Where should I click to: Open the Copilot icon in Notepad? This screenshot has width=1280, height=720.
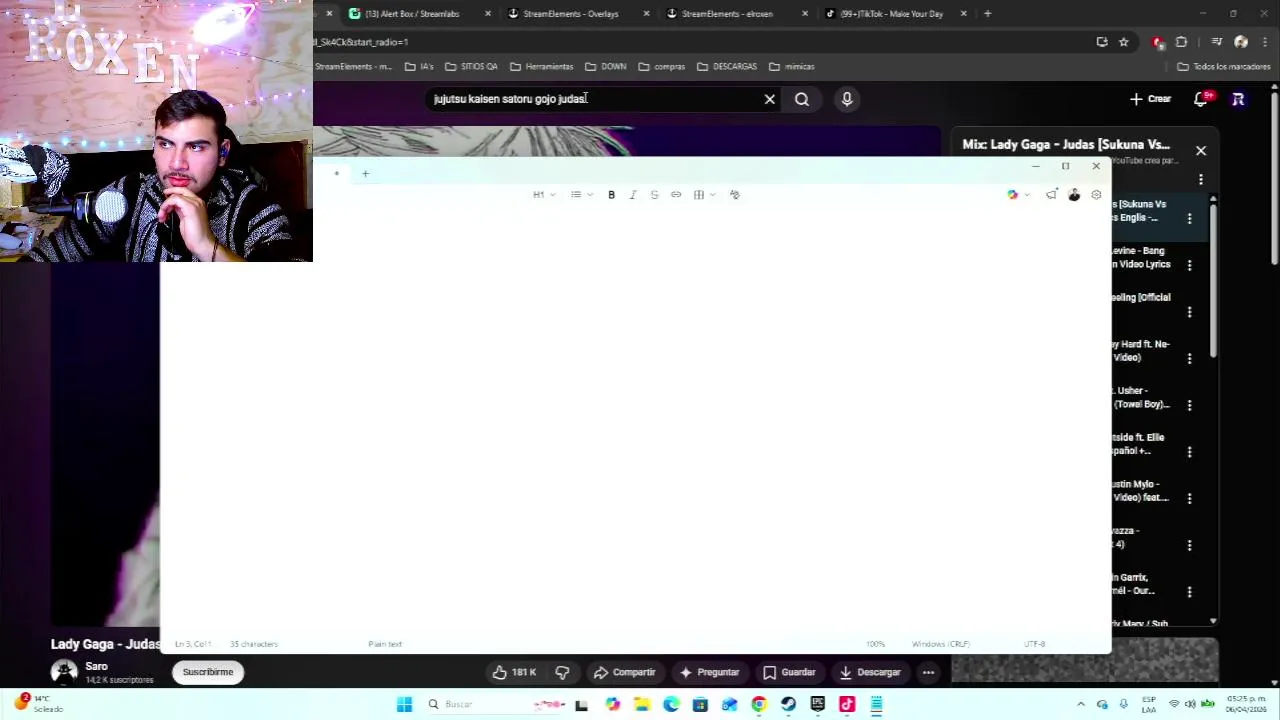coord(1012,195)
